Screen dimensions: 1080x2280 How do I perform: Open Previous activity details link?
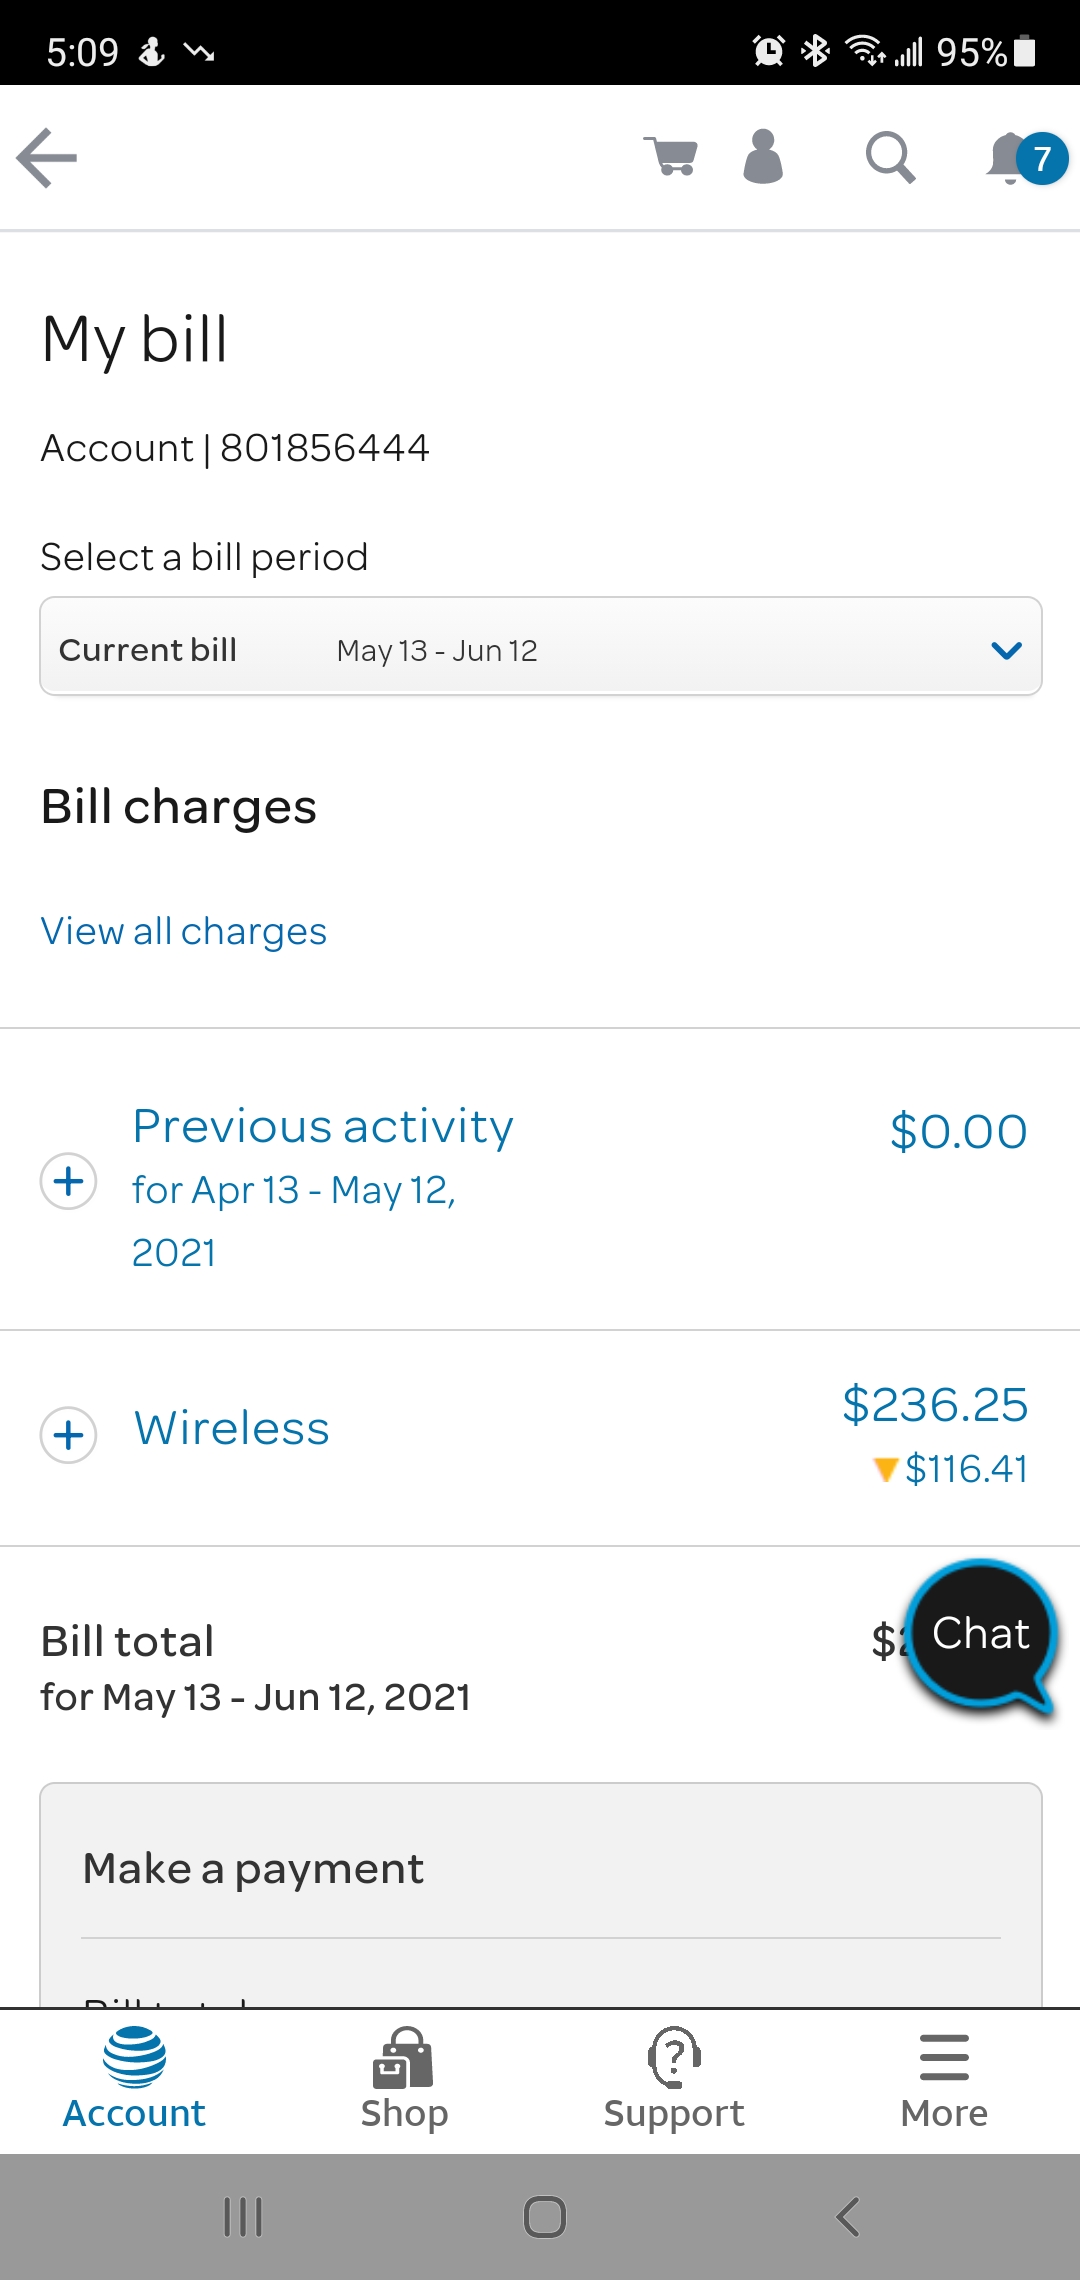click(322, 1128)
